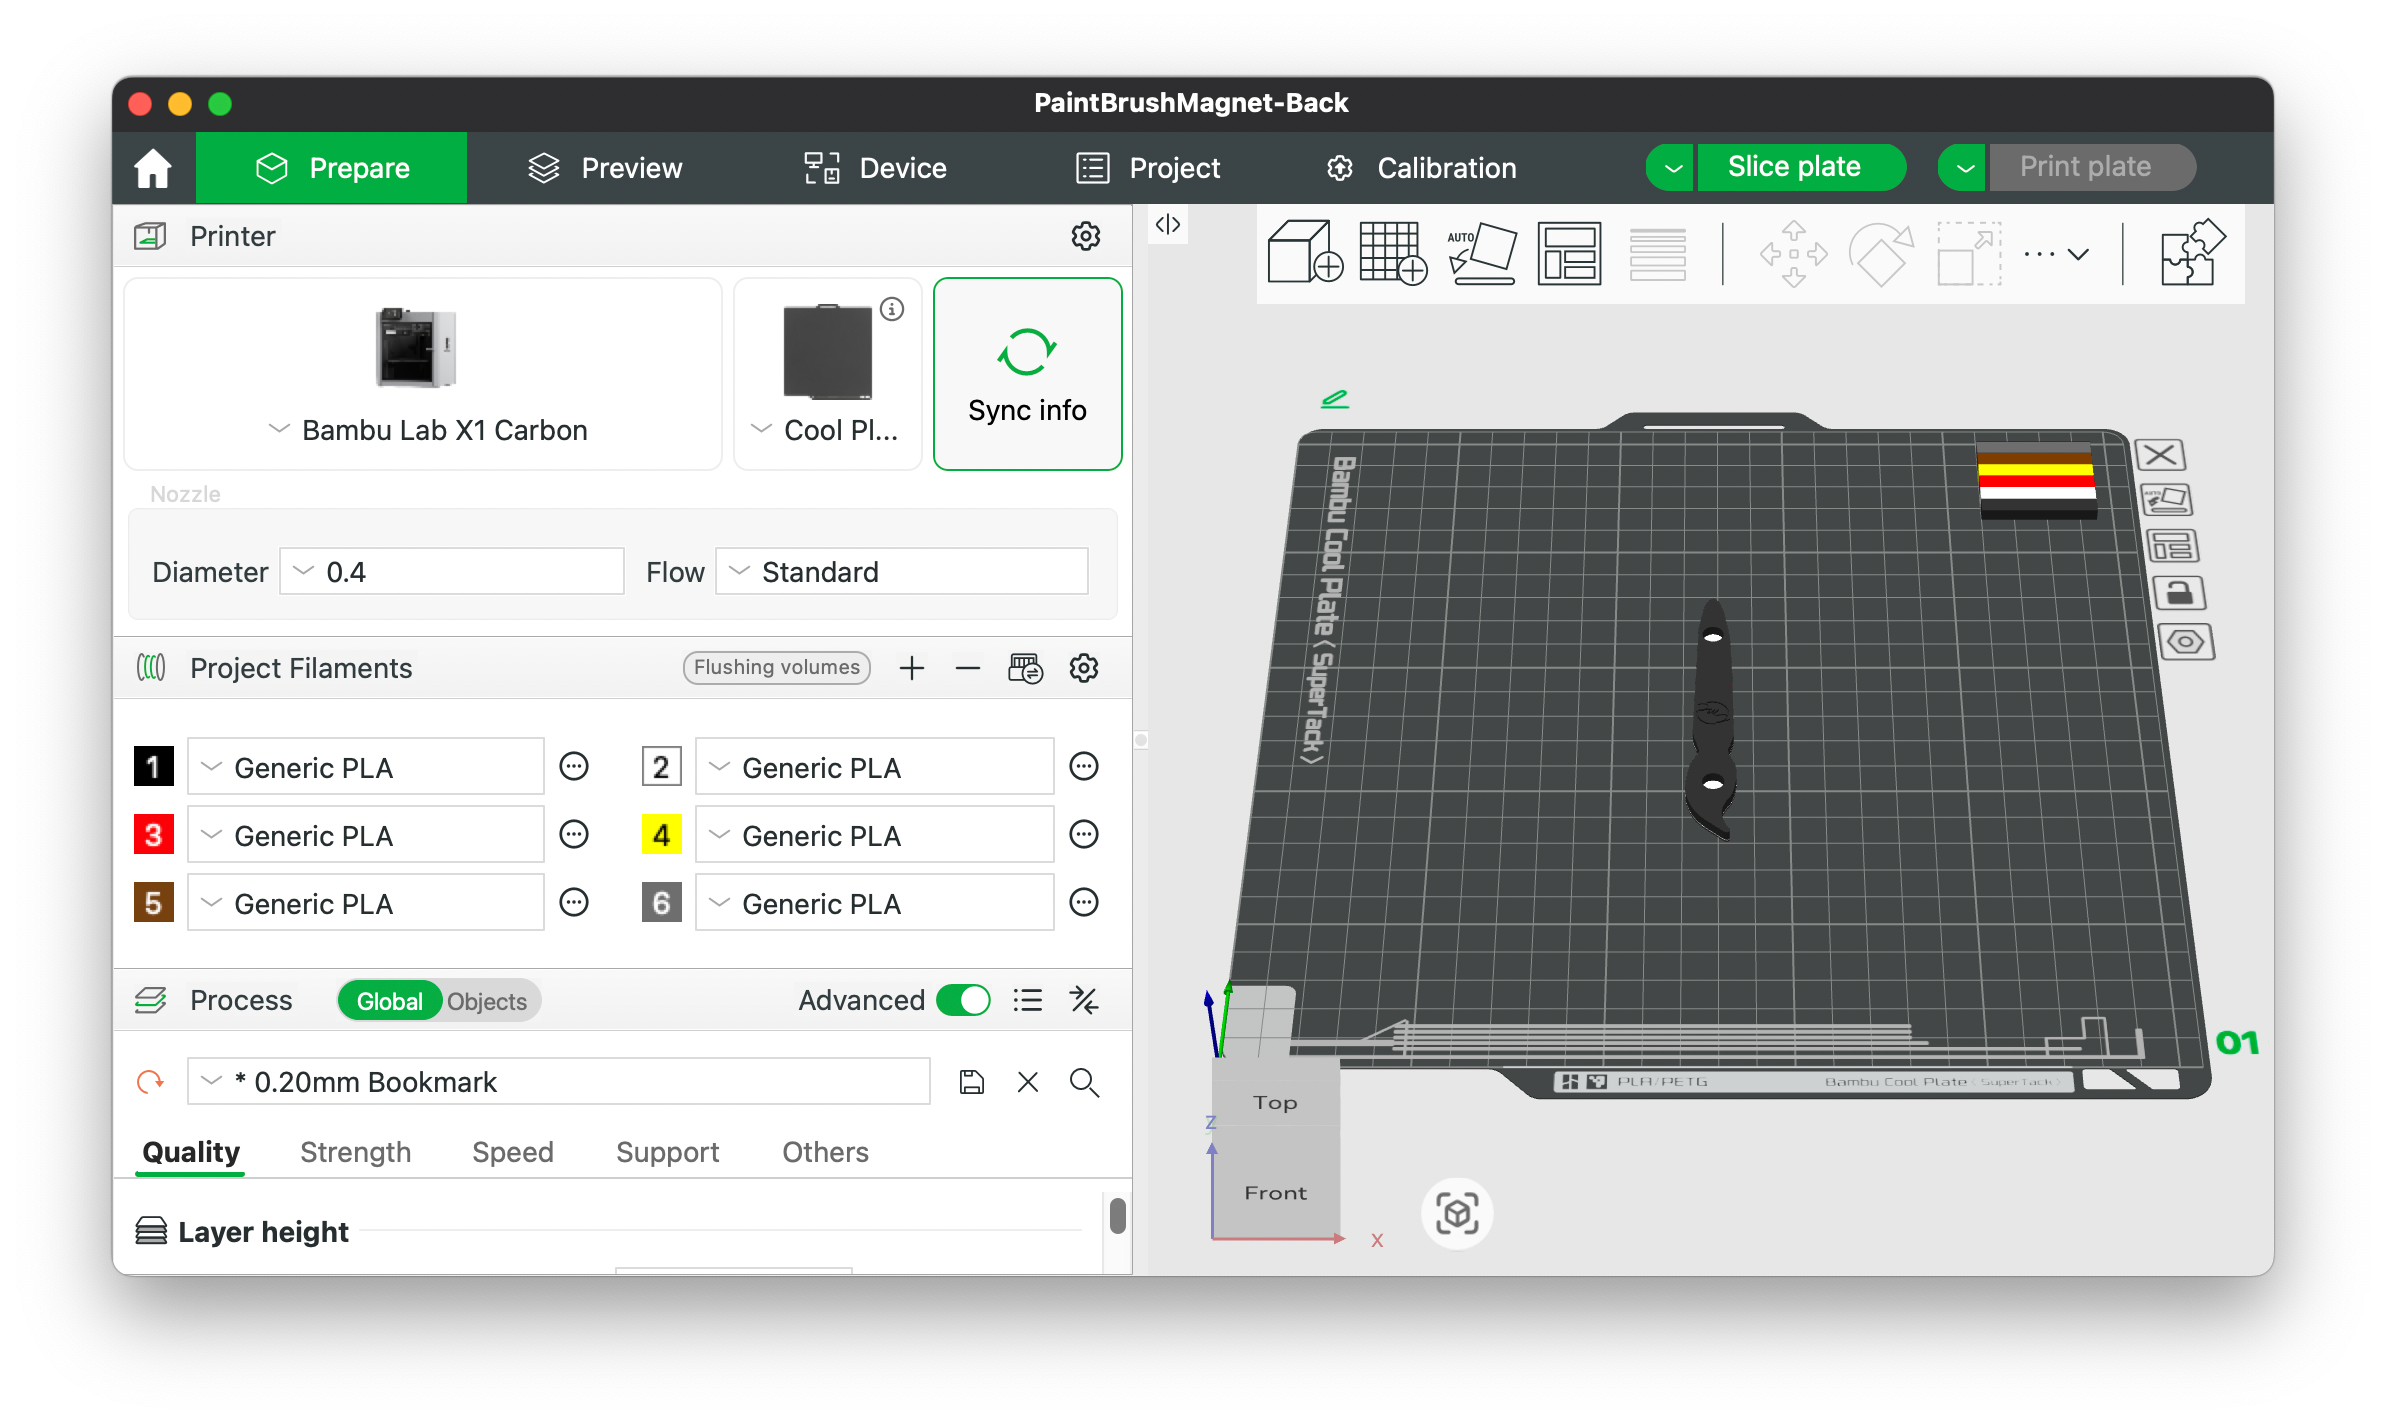Viewport: 2386px width, 1424px height.
Task: Add a filament with the plus icon
Action: tap(911, 668)
